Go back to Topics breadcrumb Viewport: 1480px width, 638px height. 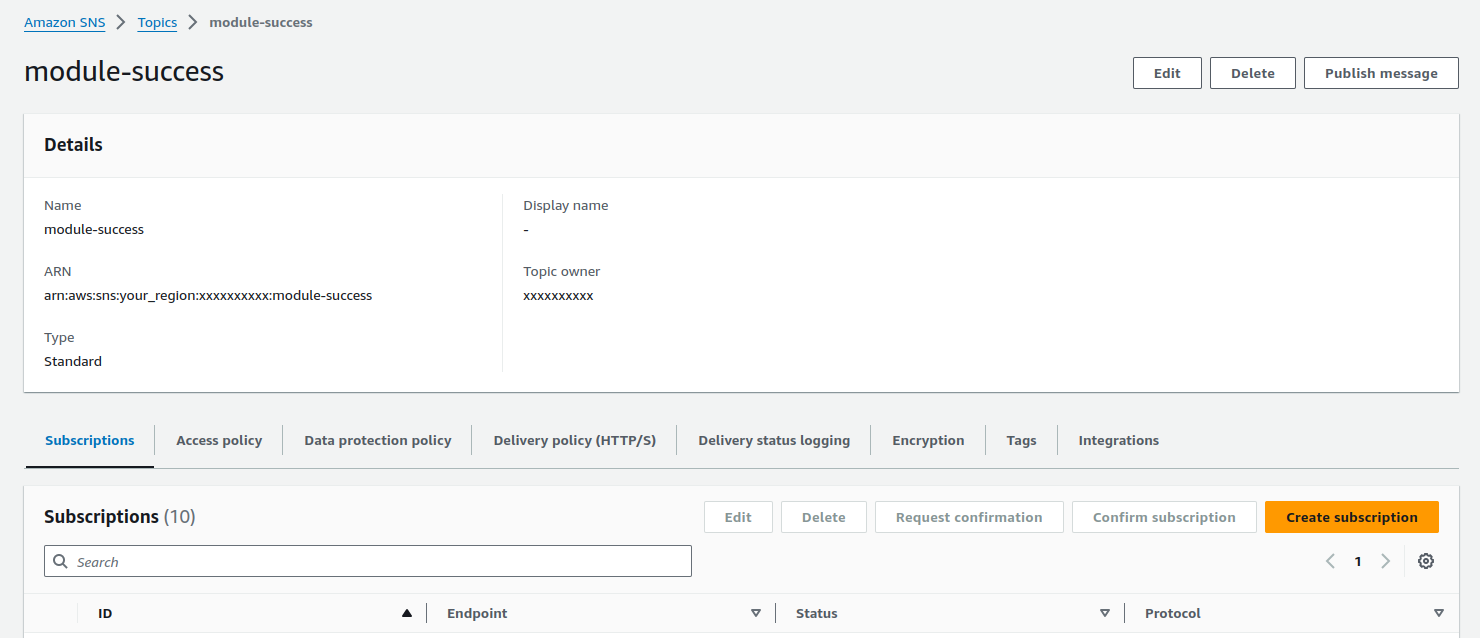pyautogui.click(x=157, y=22)
